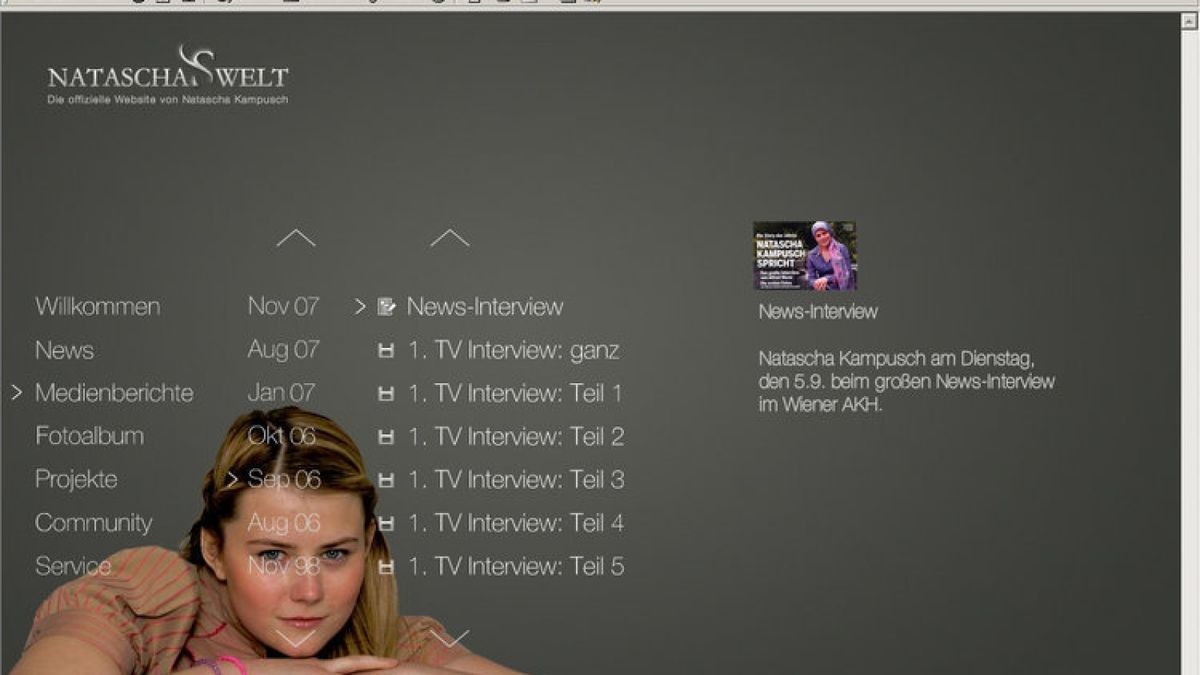Open the News-Interview preview thumbnail image
The width and height of the screenshot is (1200, 675).
pos(804,256)
